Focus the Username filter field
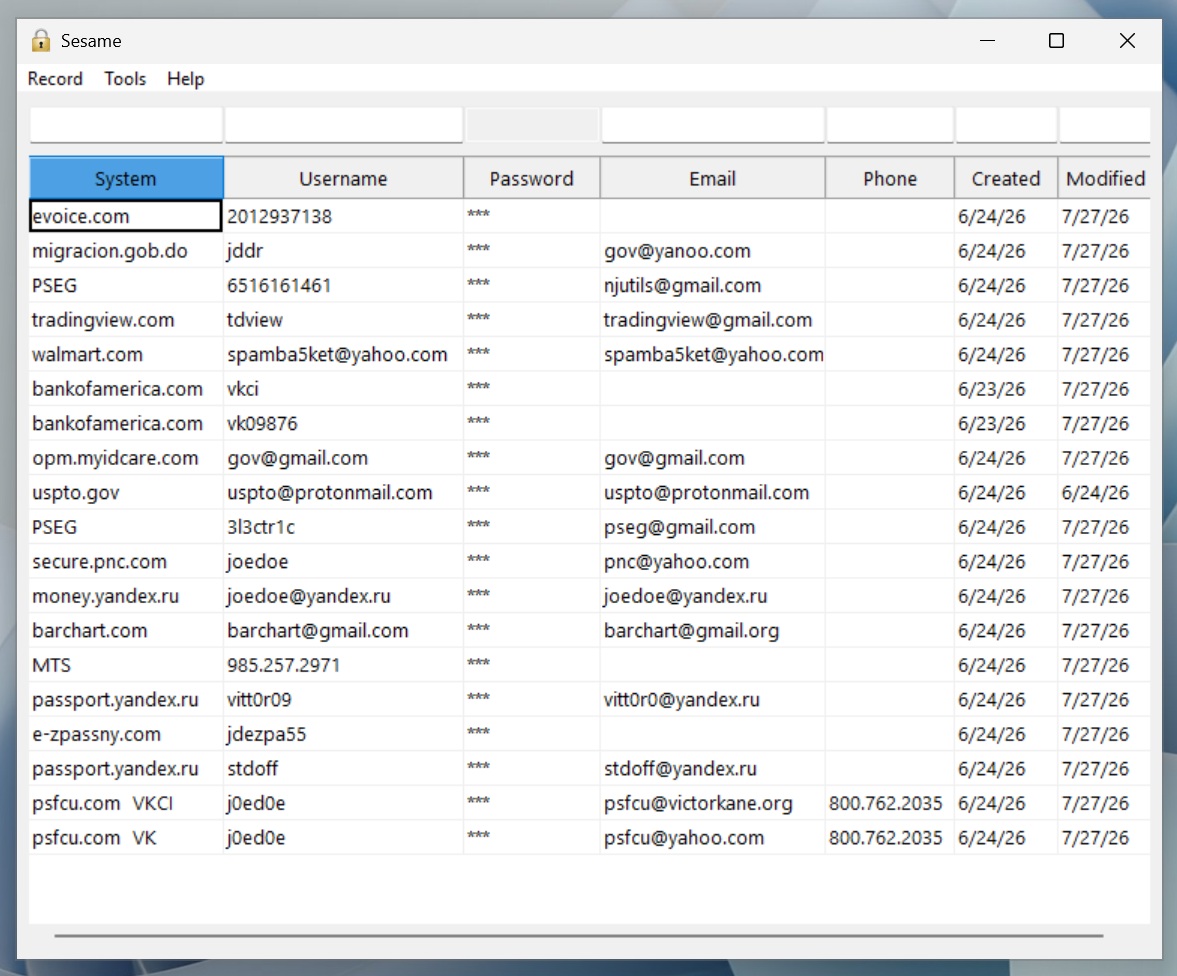 [344, 125]
